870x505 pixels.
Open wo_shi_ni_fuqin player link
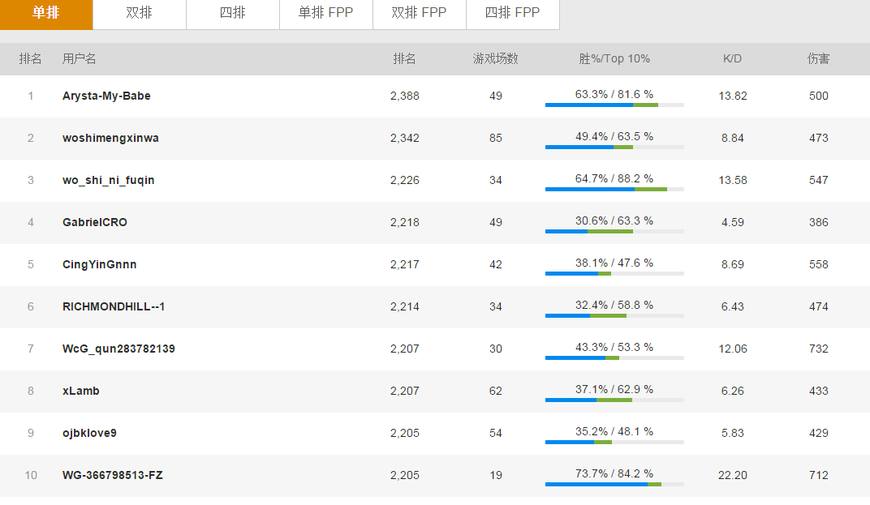108,180
